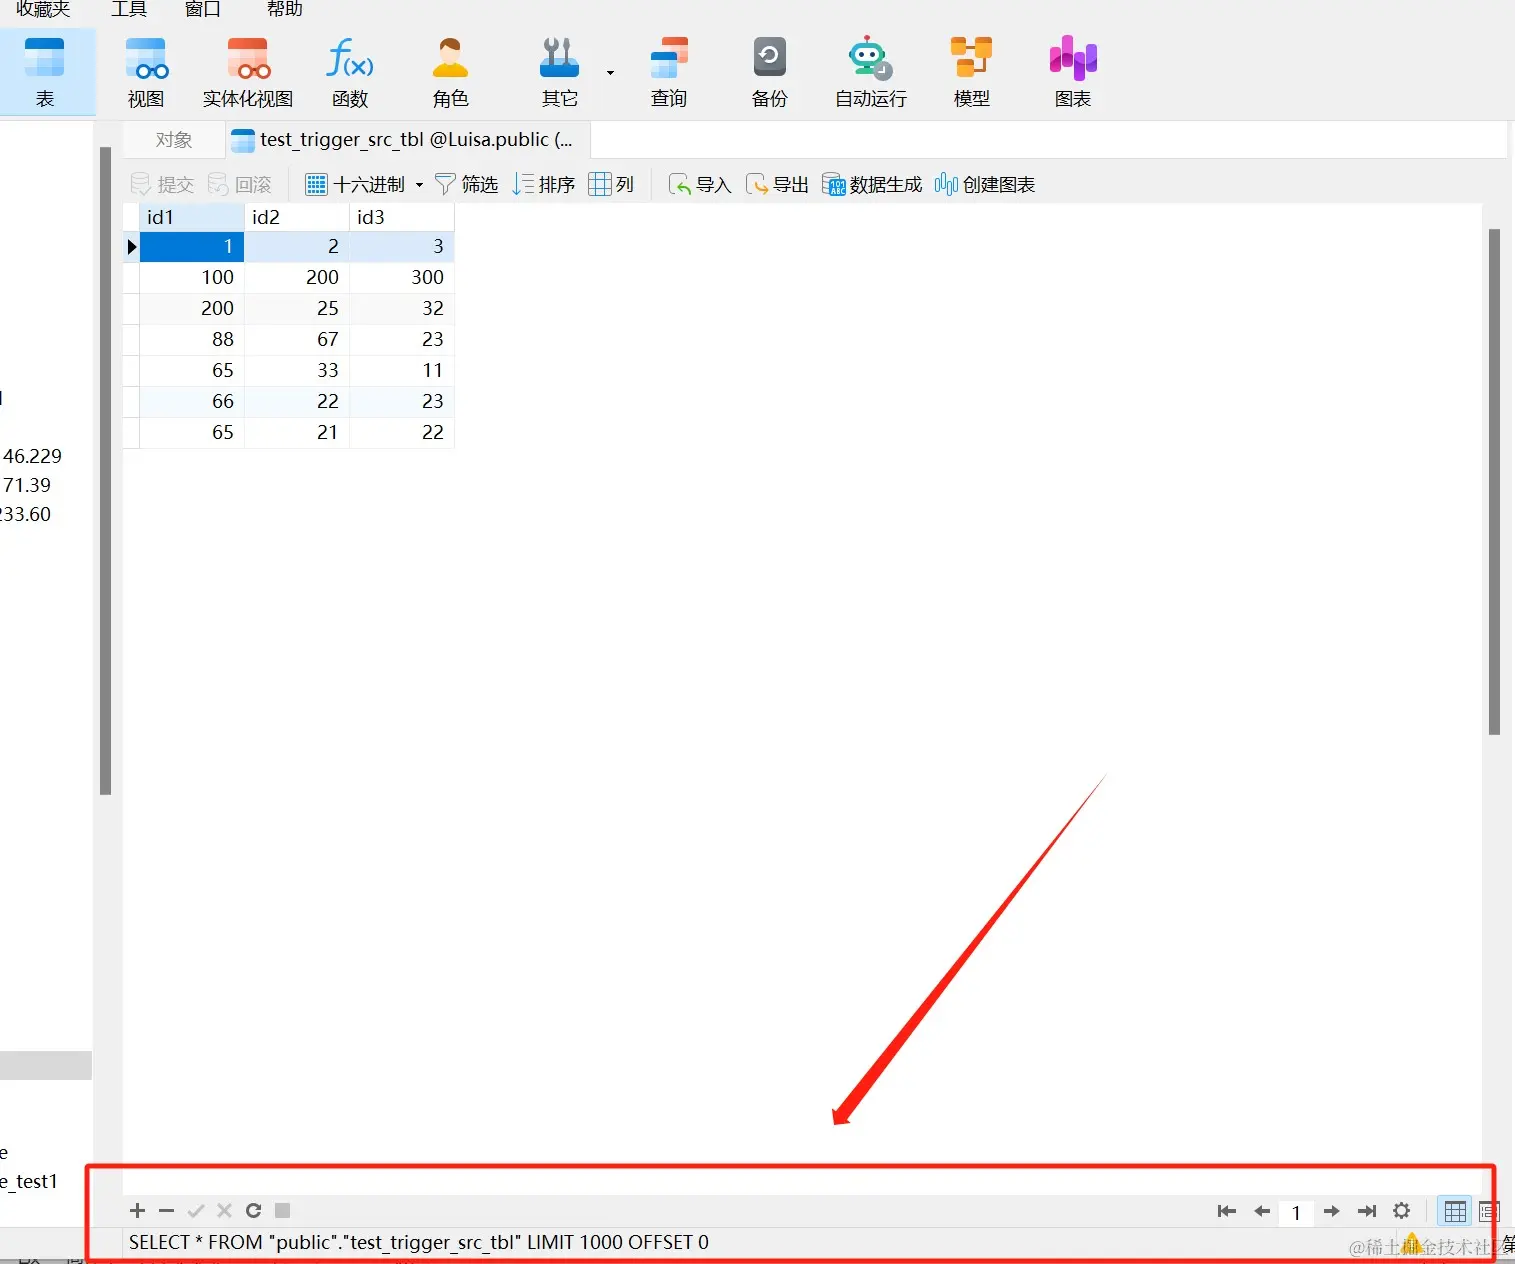Select the id1 cell with value 66
The image size is (1515, 1264).
(192, 401)
